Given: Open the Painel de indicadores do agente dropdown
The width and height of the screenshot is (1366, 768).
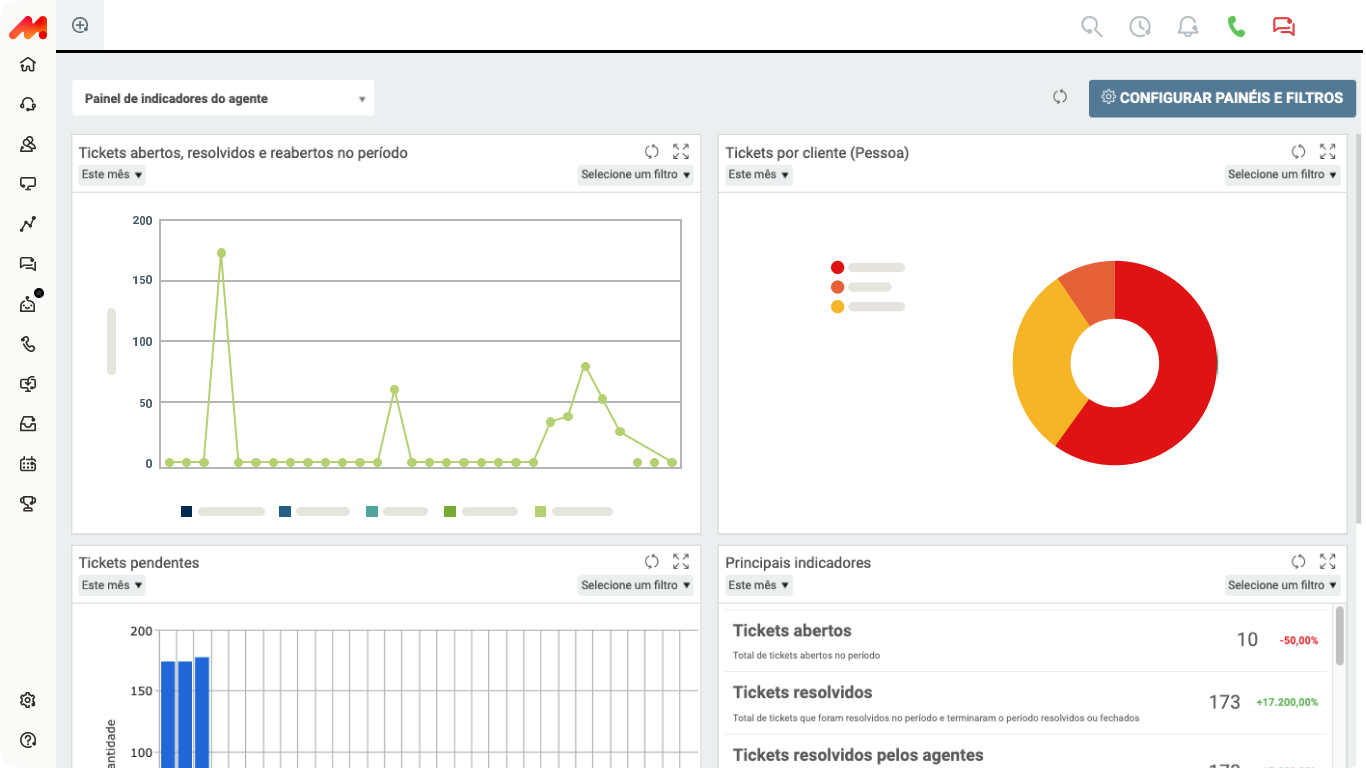Looking at the screenshot, I should point(223,99).
